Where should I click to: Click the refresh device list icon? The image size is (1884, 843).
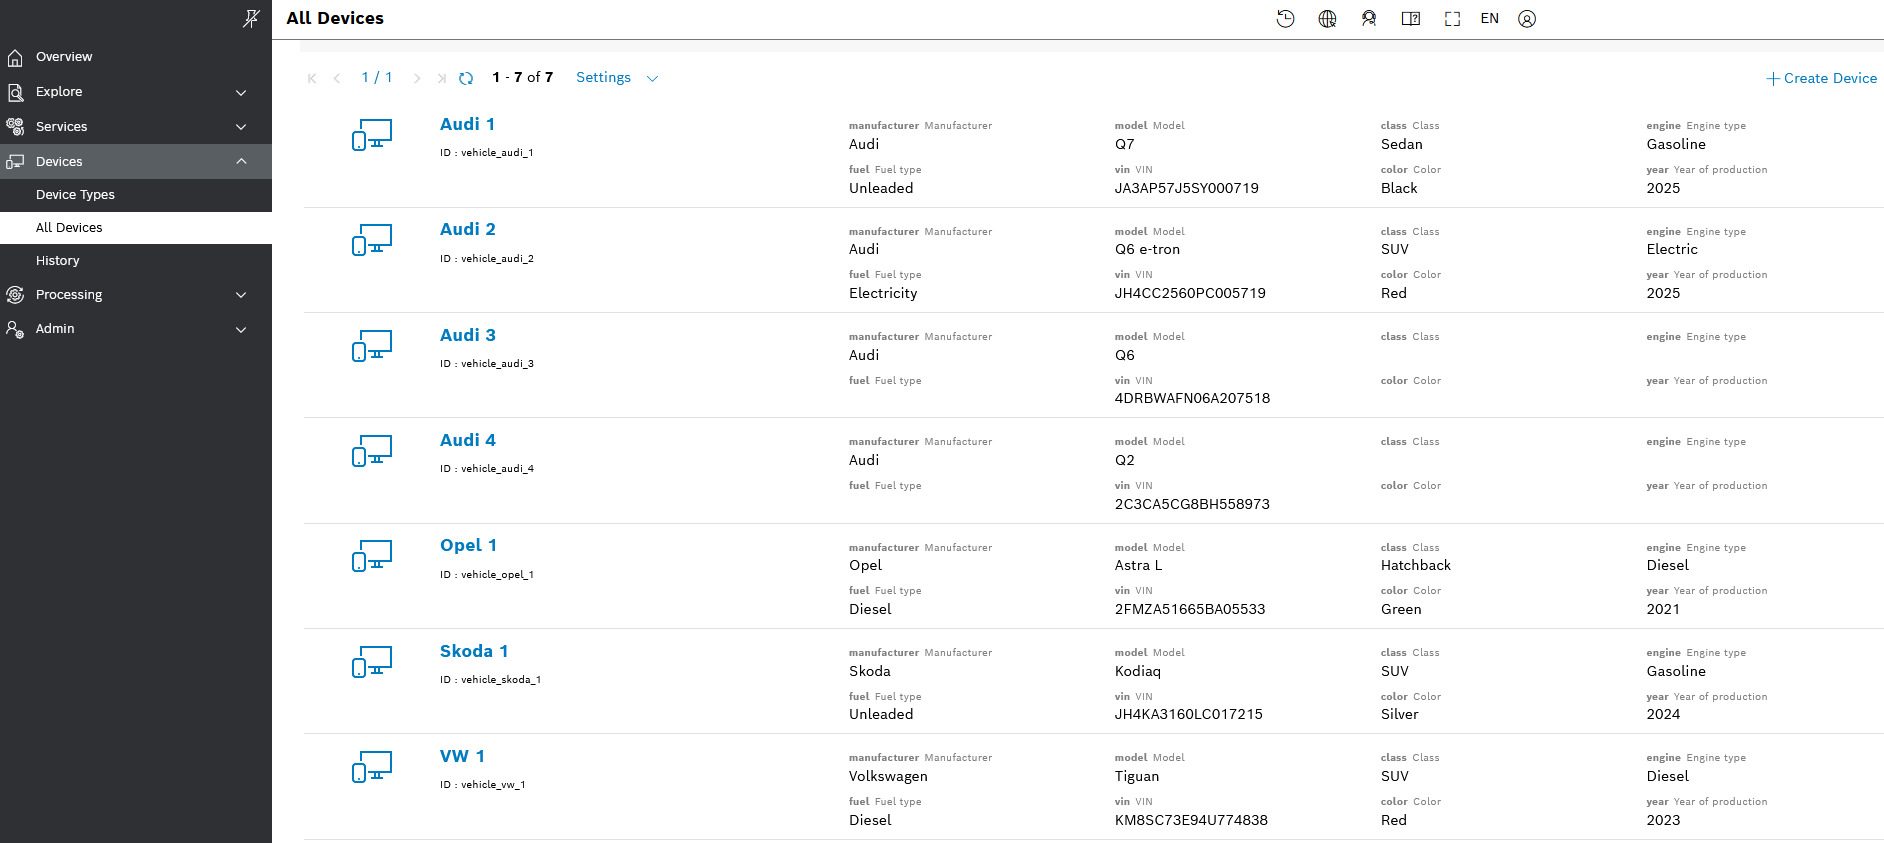tap(466, 78)
